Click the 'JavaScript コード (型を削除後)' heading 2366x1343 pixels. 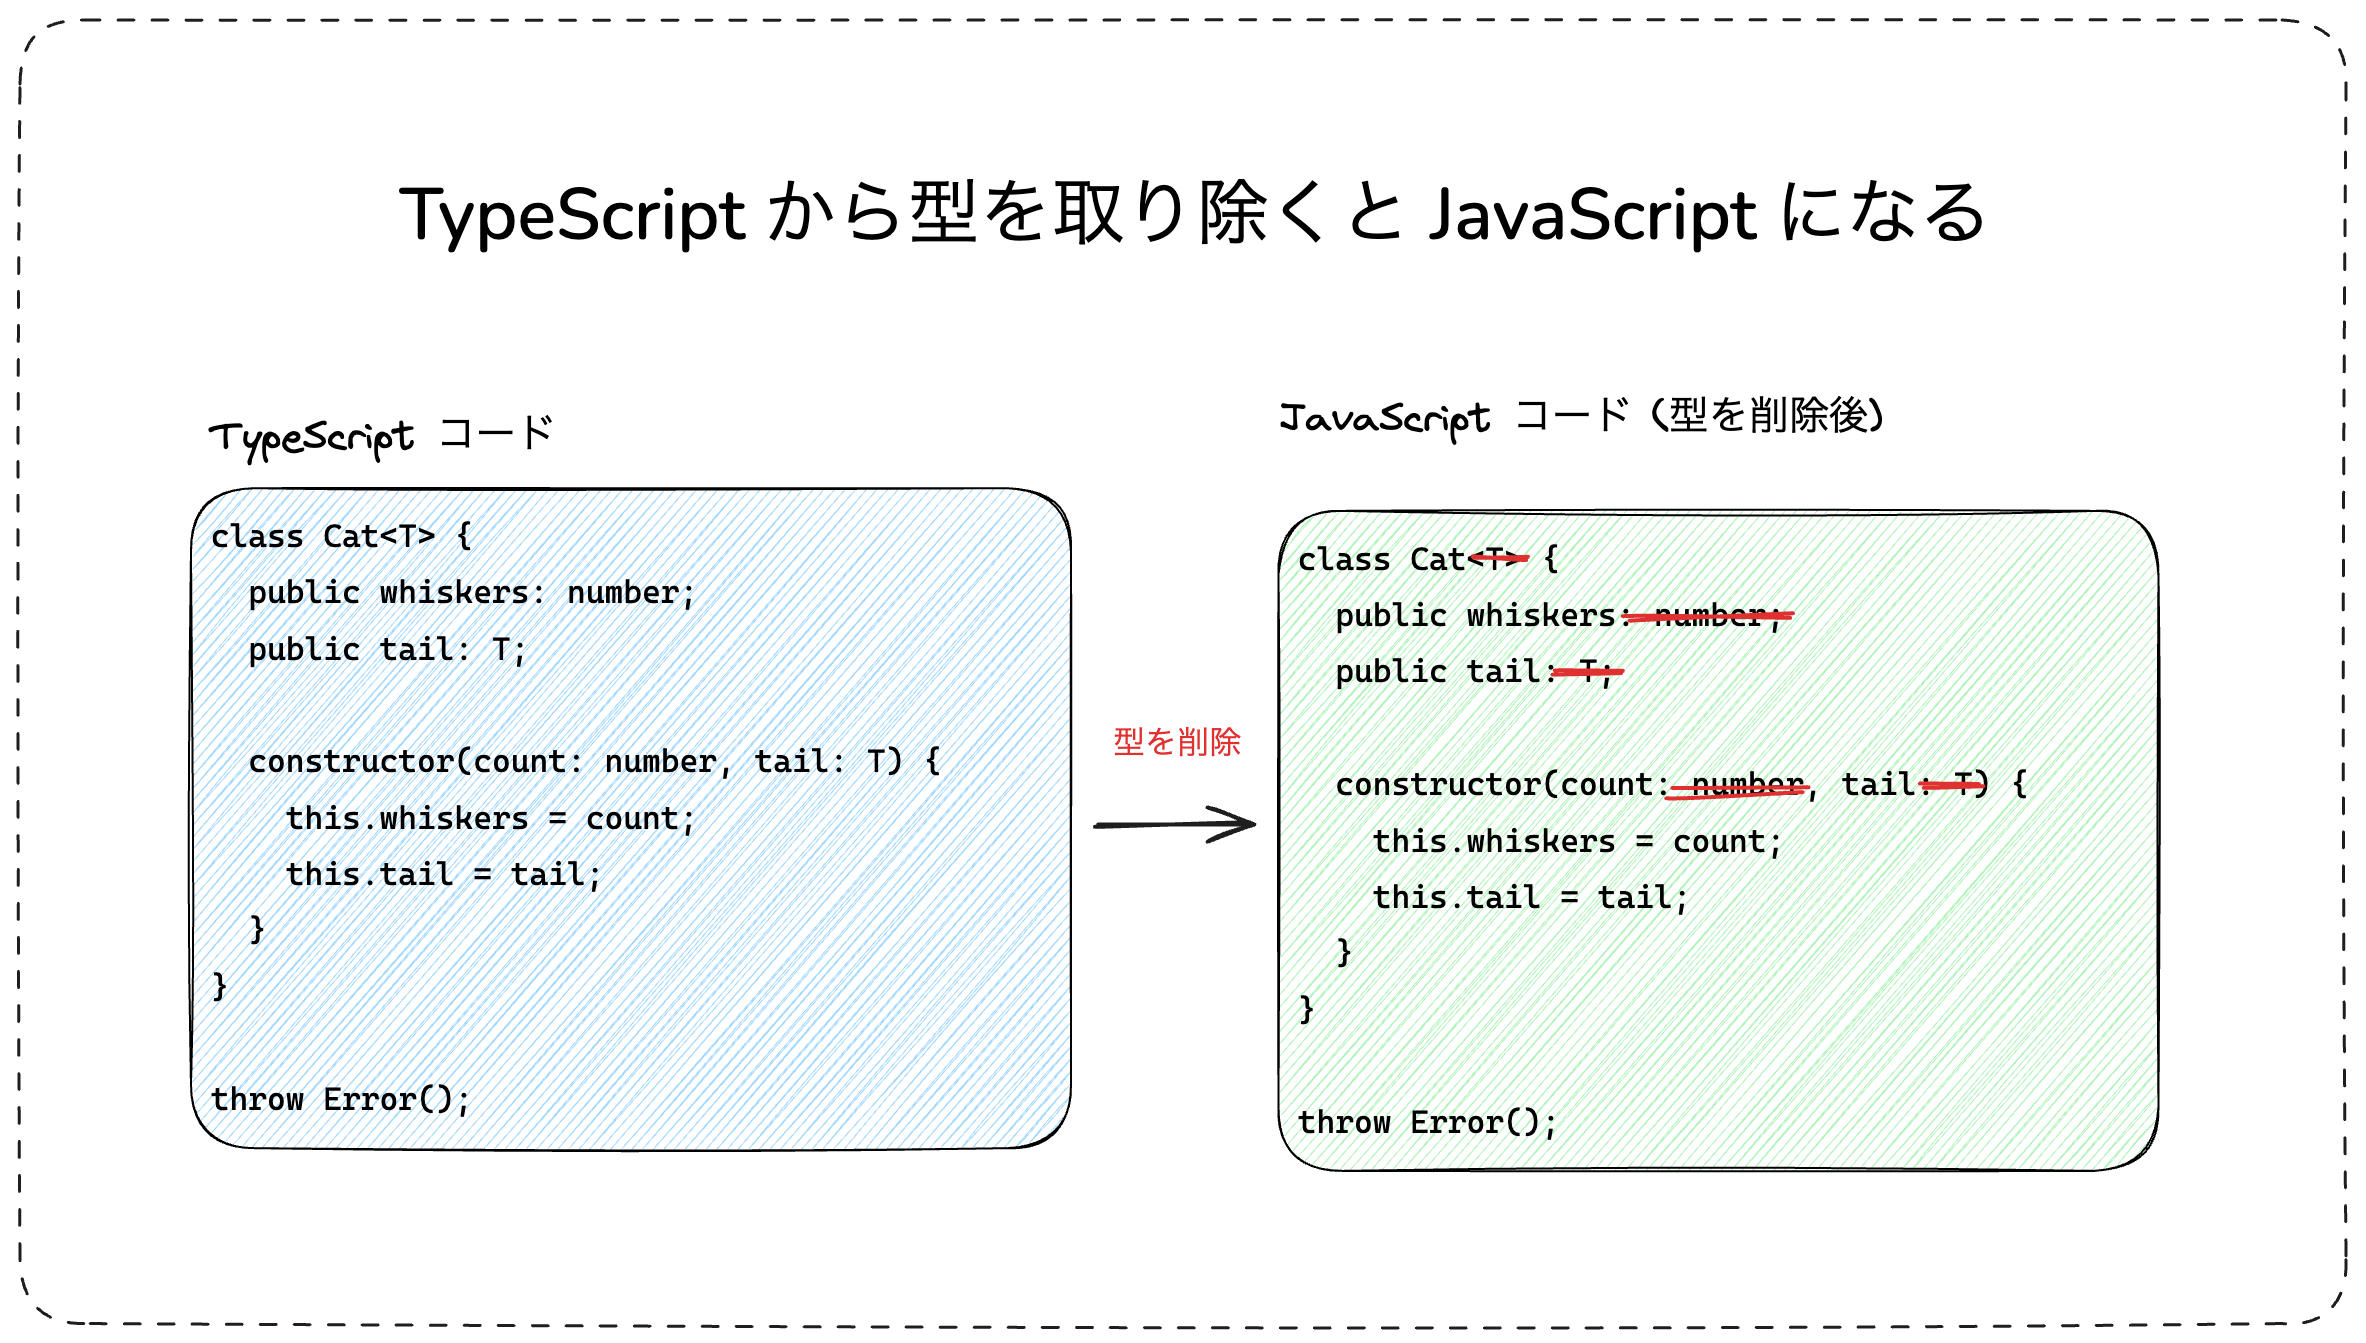coord(1581,416)
